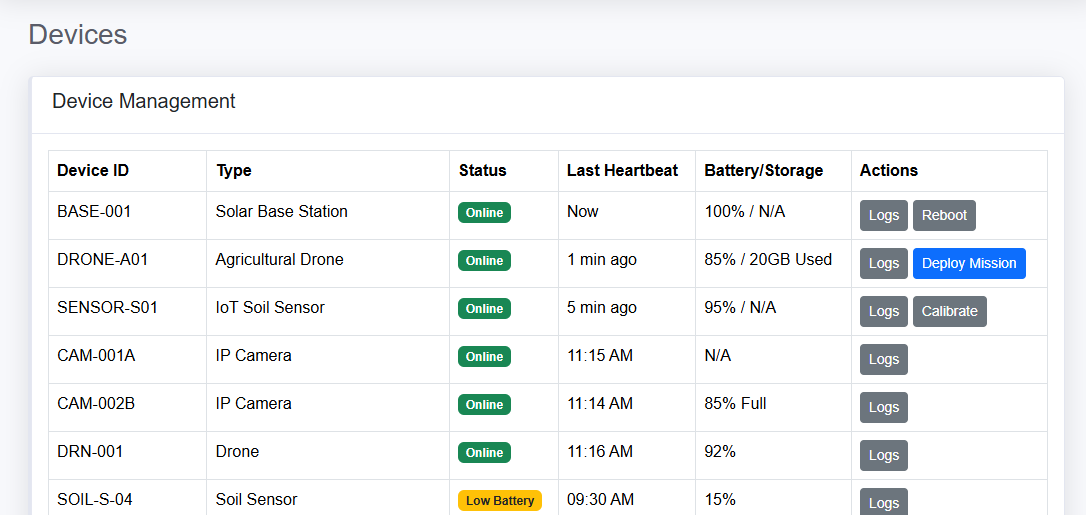1086x515 pixels.
Task: Click the Online badge for DRN-001
Action: coord(484,452)
